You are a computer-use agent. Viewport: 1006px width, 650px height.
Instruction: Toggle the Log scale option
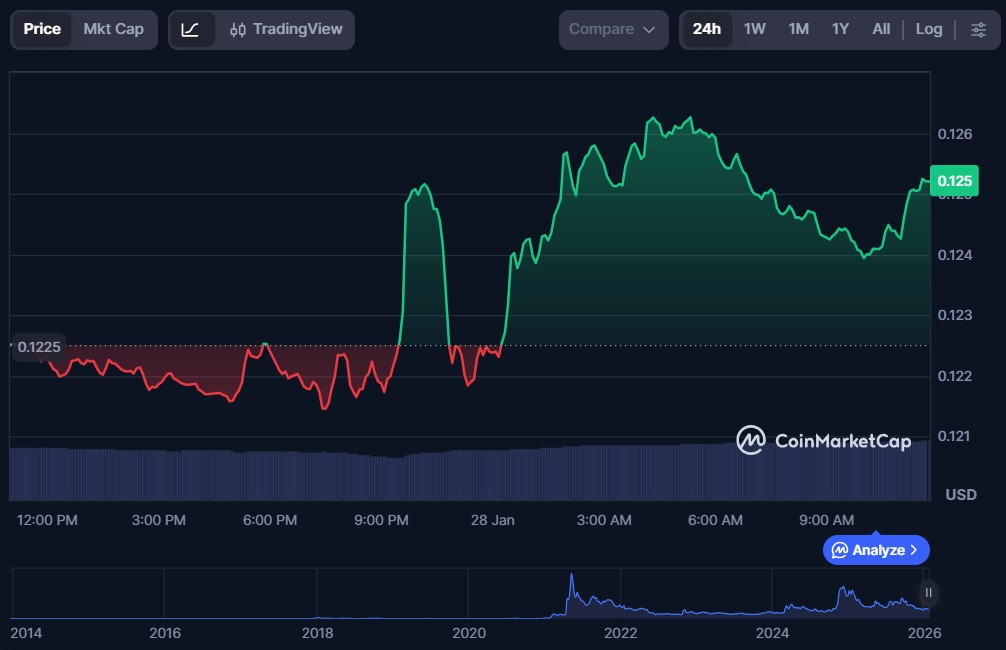[928, 30]
